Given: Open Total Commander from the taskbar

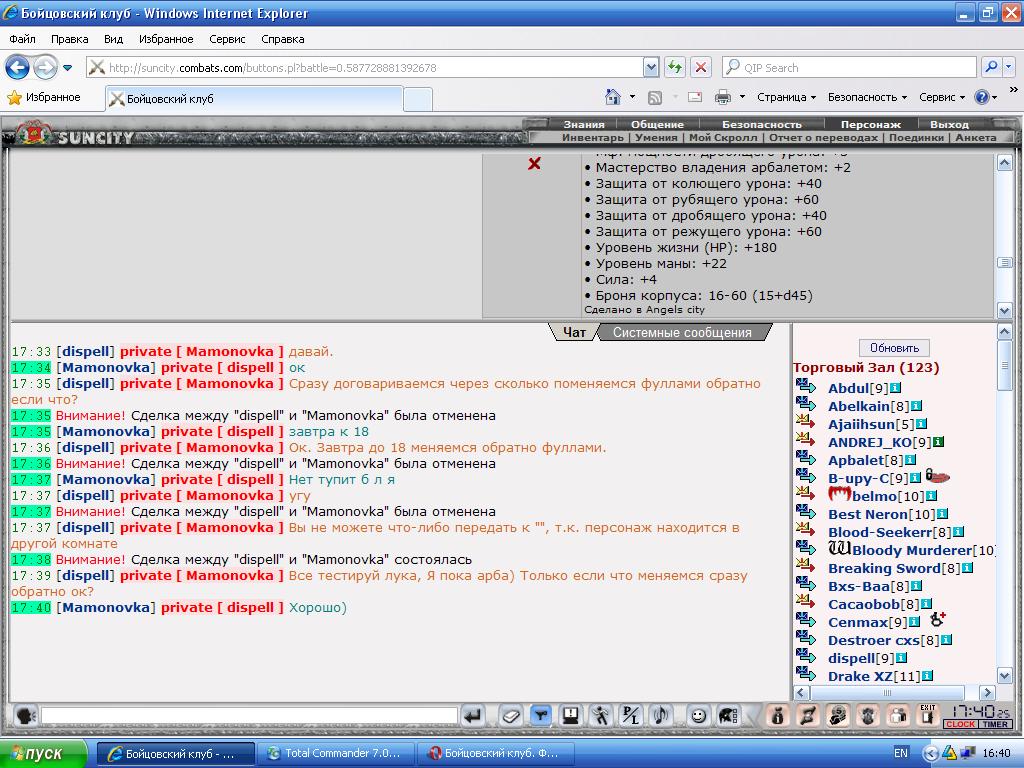Looking at the screenshot, I should (x=336, y=754).
